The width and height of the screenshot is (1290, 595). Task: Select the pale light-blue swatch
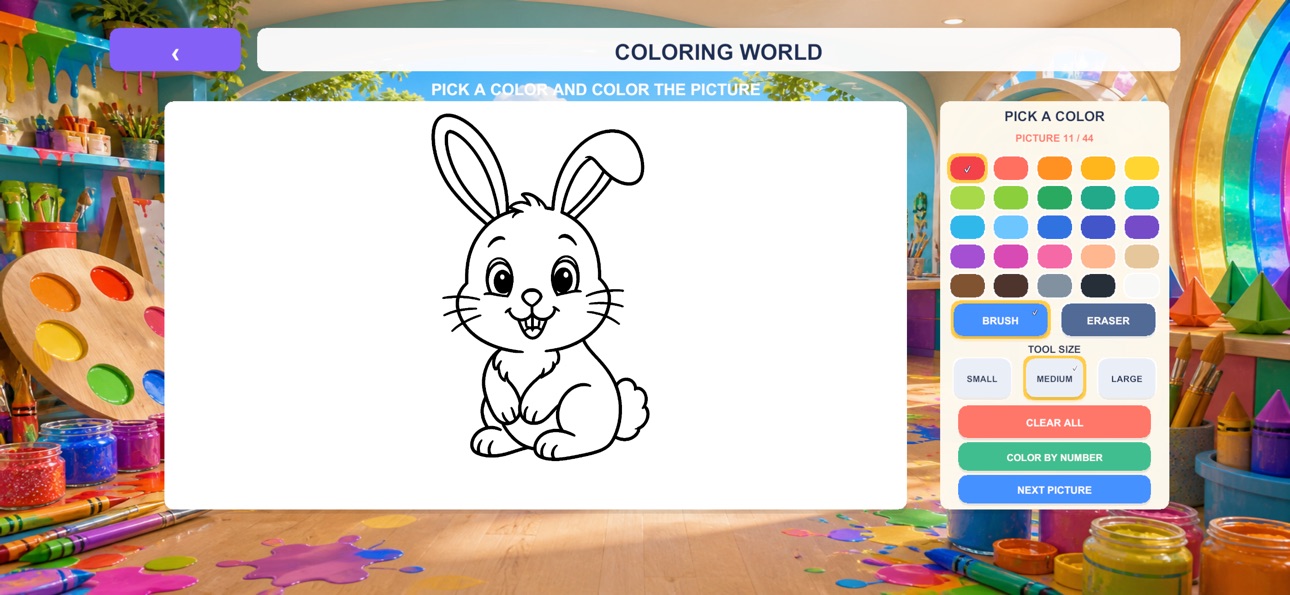(1011, 227)
